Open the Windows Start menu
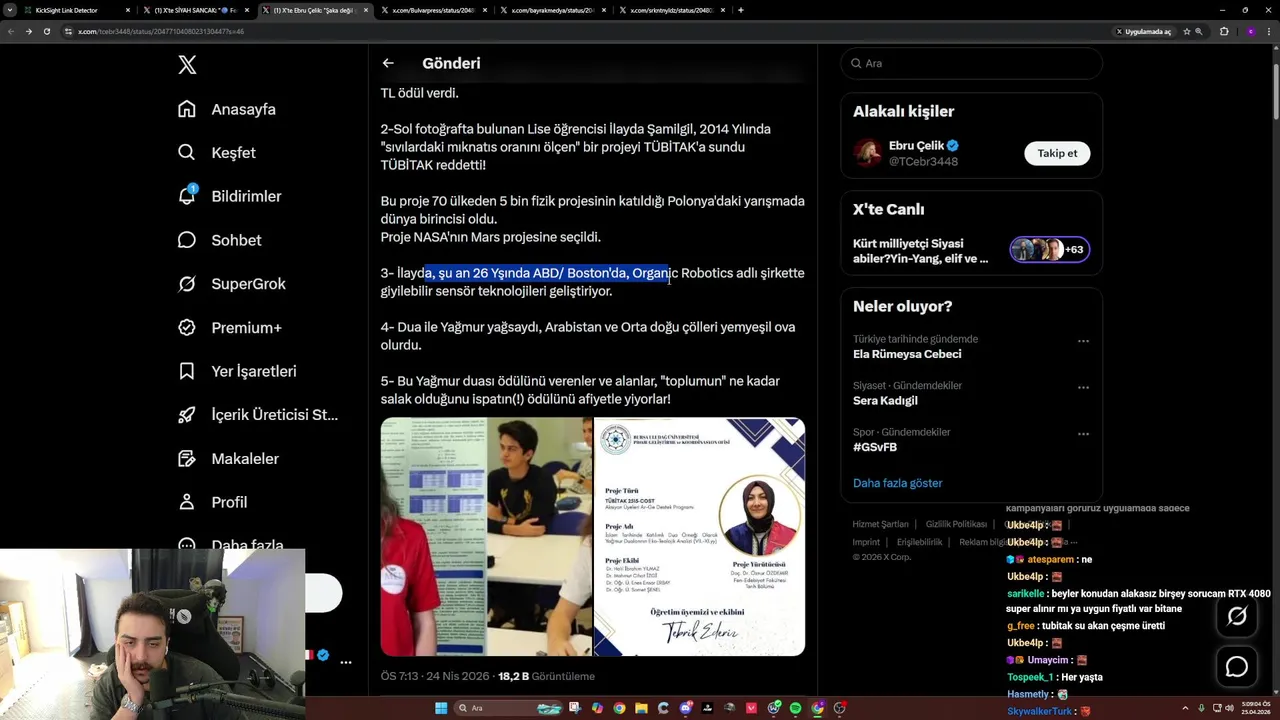The image size is (1280, 720). [x=441, y=708]
